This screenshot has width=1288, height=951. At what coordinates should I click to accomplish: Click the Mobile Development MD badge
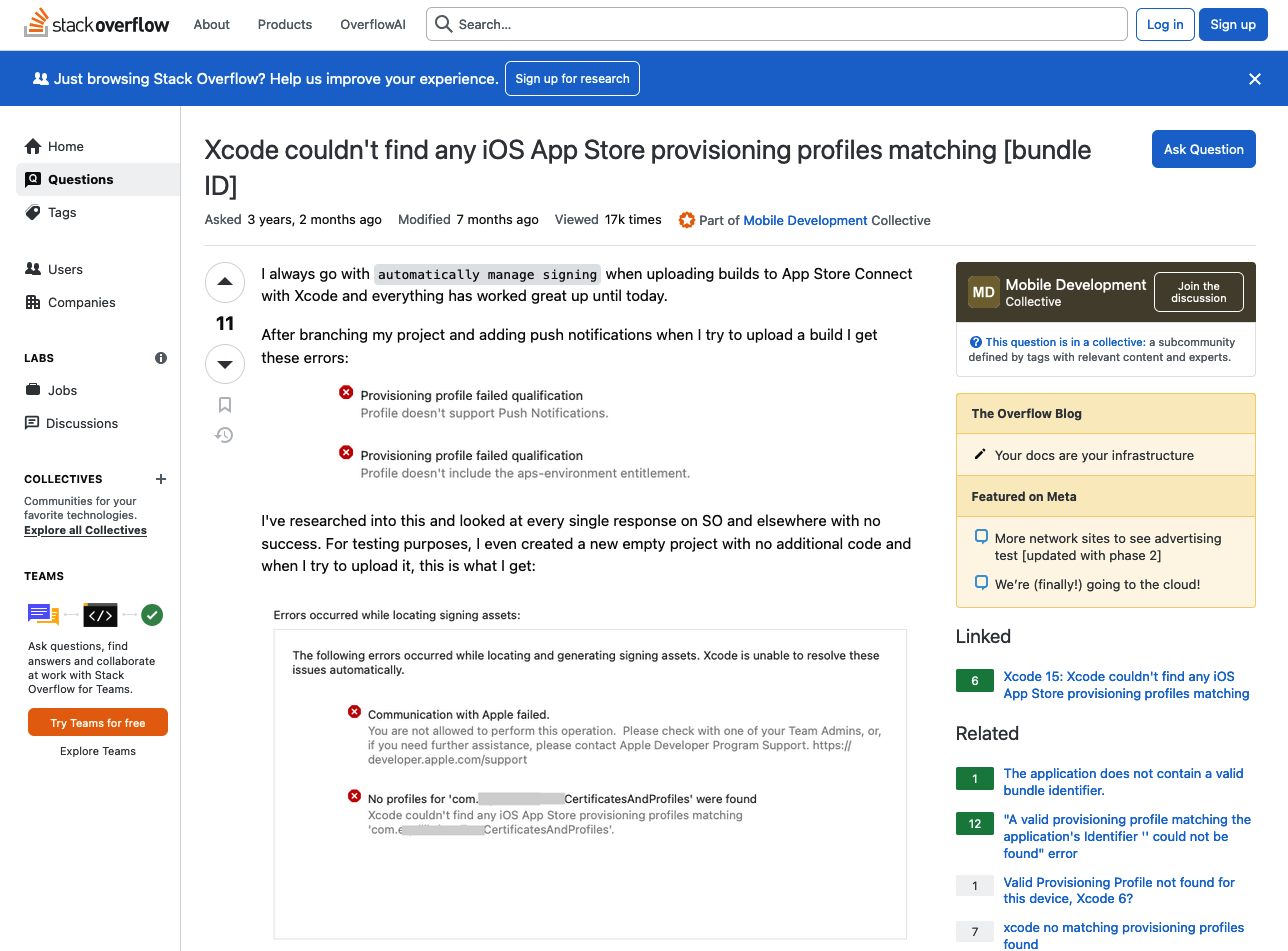pos(983,292)
